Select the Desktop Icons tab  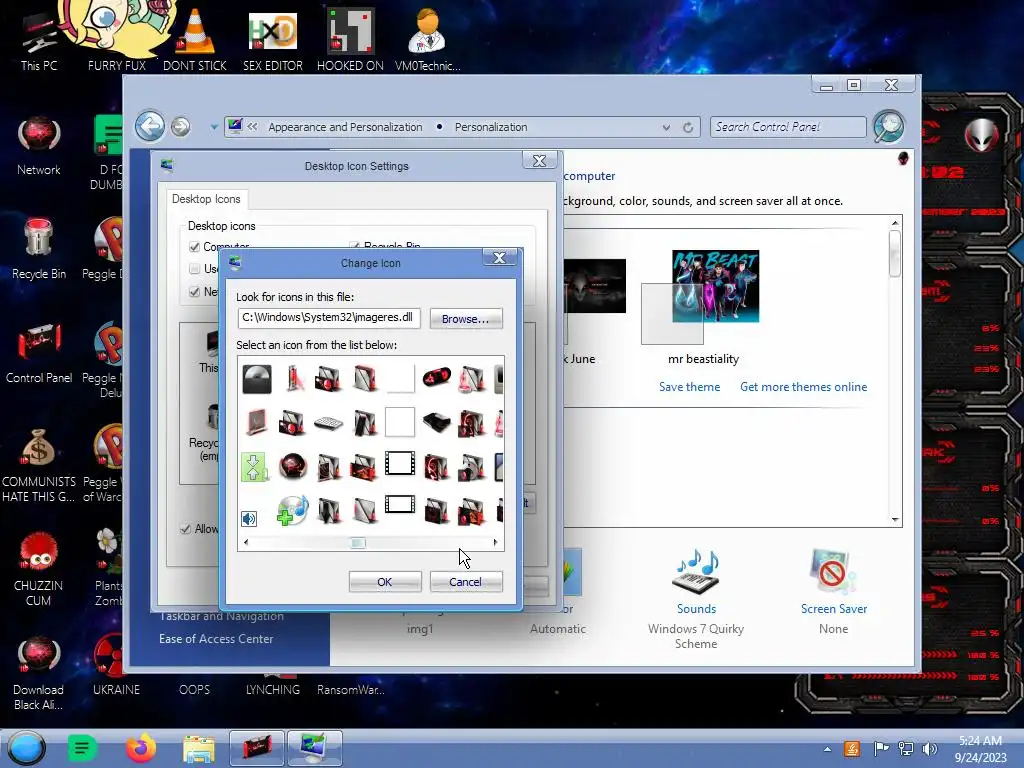pos(206,199)
